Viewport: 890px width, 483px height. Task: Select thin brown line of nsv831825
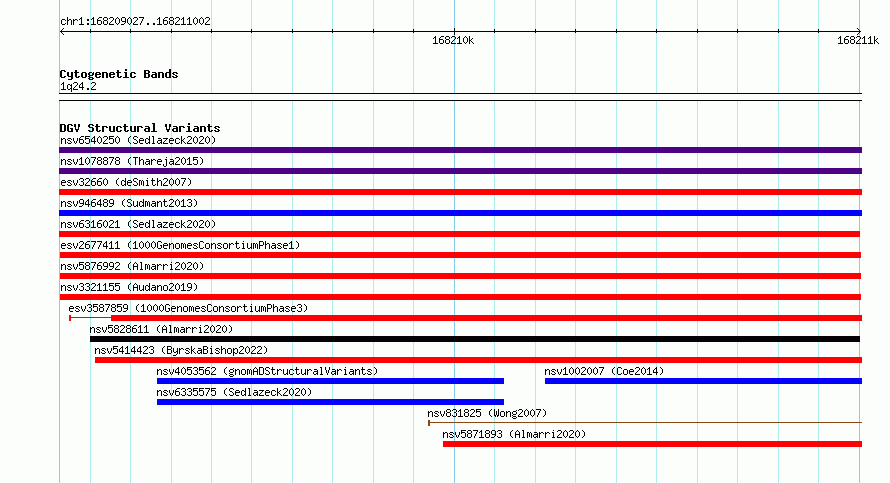point(645,422)
